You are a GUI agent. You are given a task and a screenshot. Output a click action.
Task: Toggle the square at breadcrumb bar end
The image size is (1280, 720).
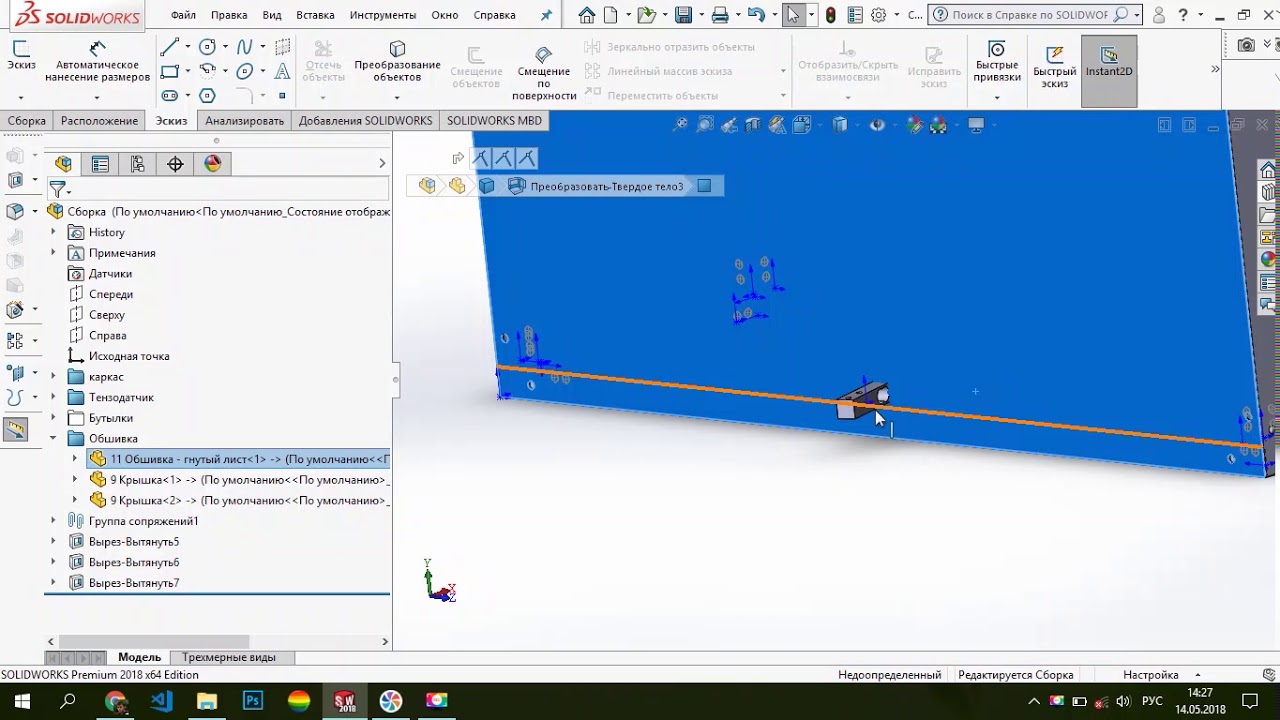[x=704, y=186]
